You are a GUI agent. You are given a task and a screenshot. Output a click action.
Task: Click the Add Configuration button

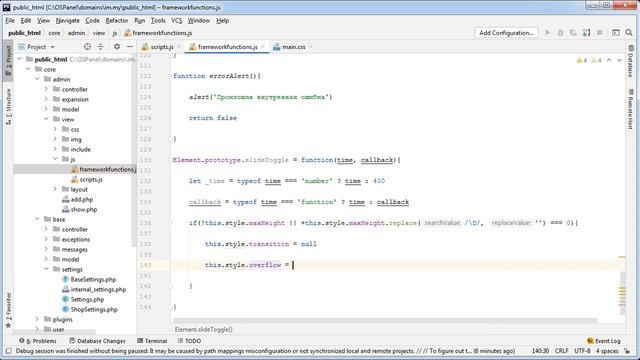506,33
